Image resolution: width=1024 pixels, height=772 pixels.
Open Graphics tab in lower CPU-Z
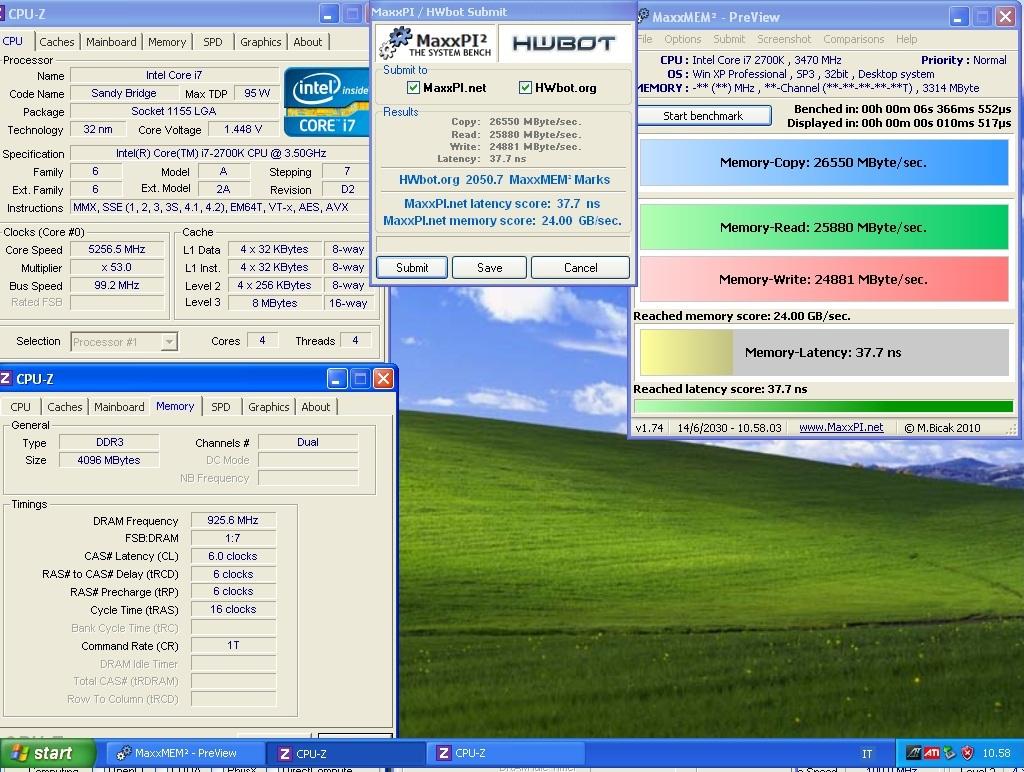coord(268,407)
